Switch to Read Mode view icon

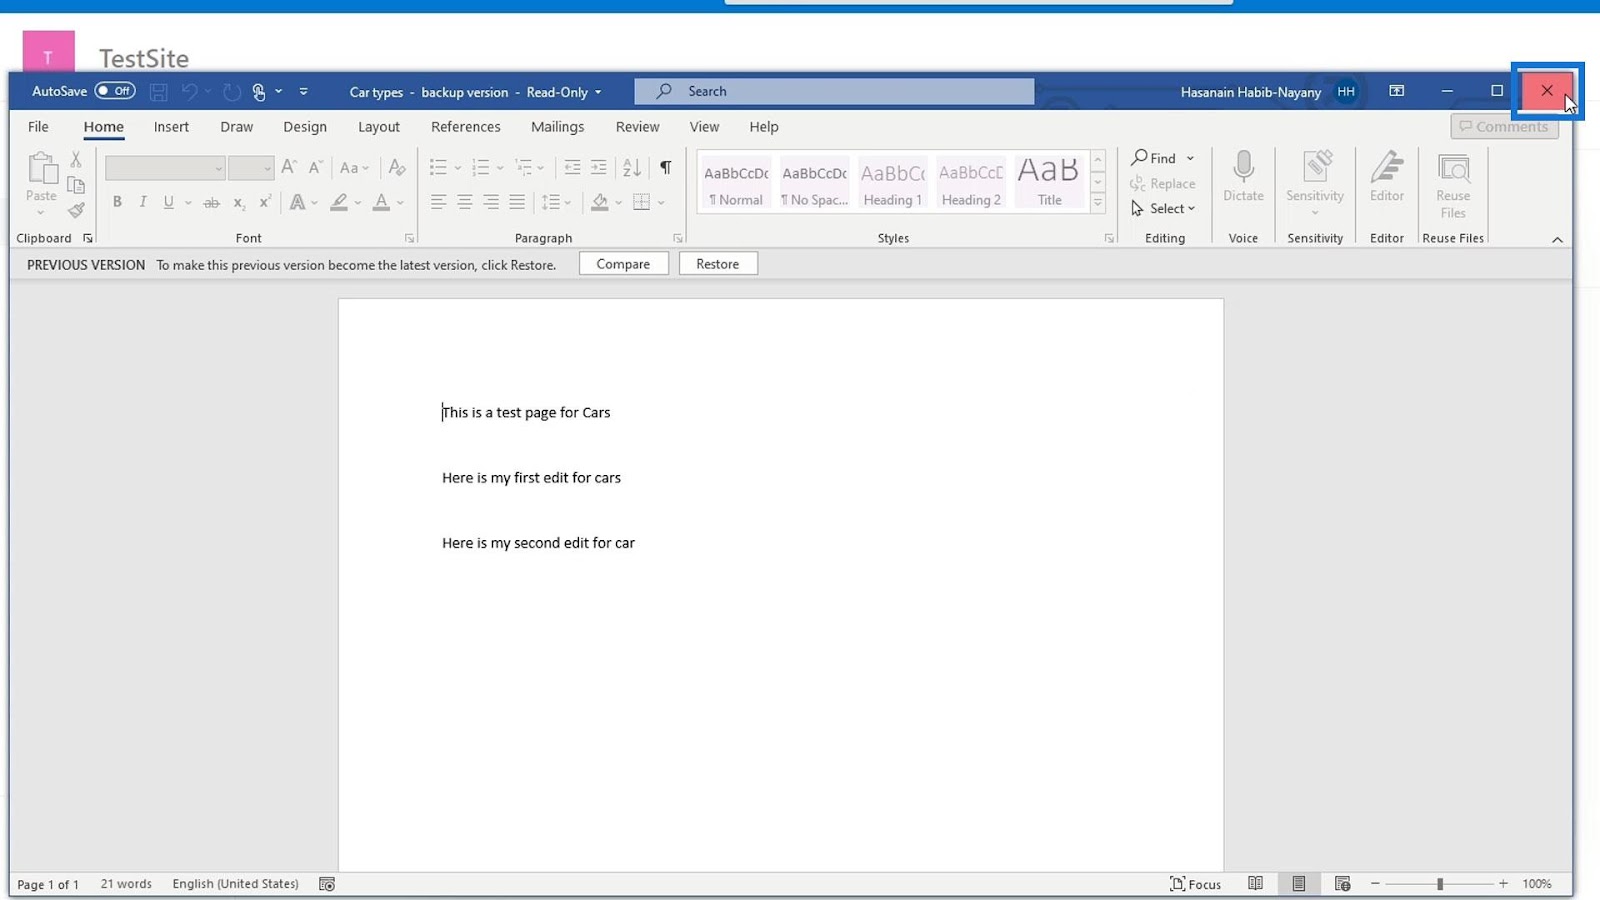click(1255, 884)
